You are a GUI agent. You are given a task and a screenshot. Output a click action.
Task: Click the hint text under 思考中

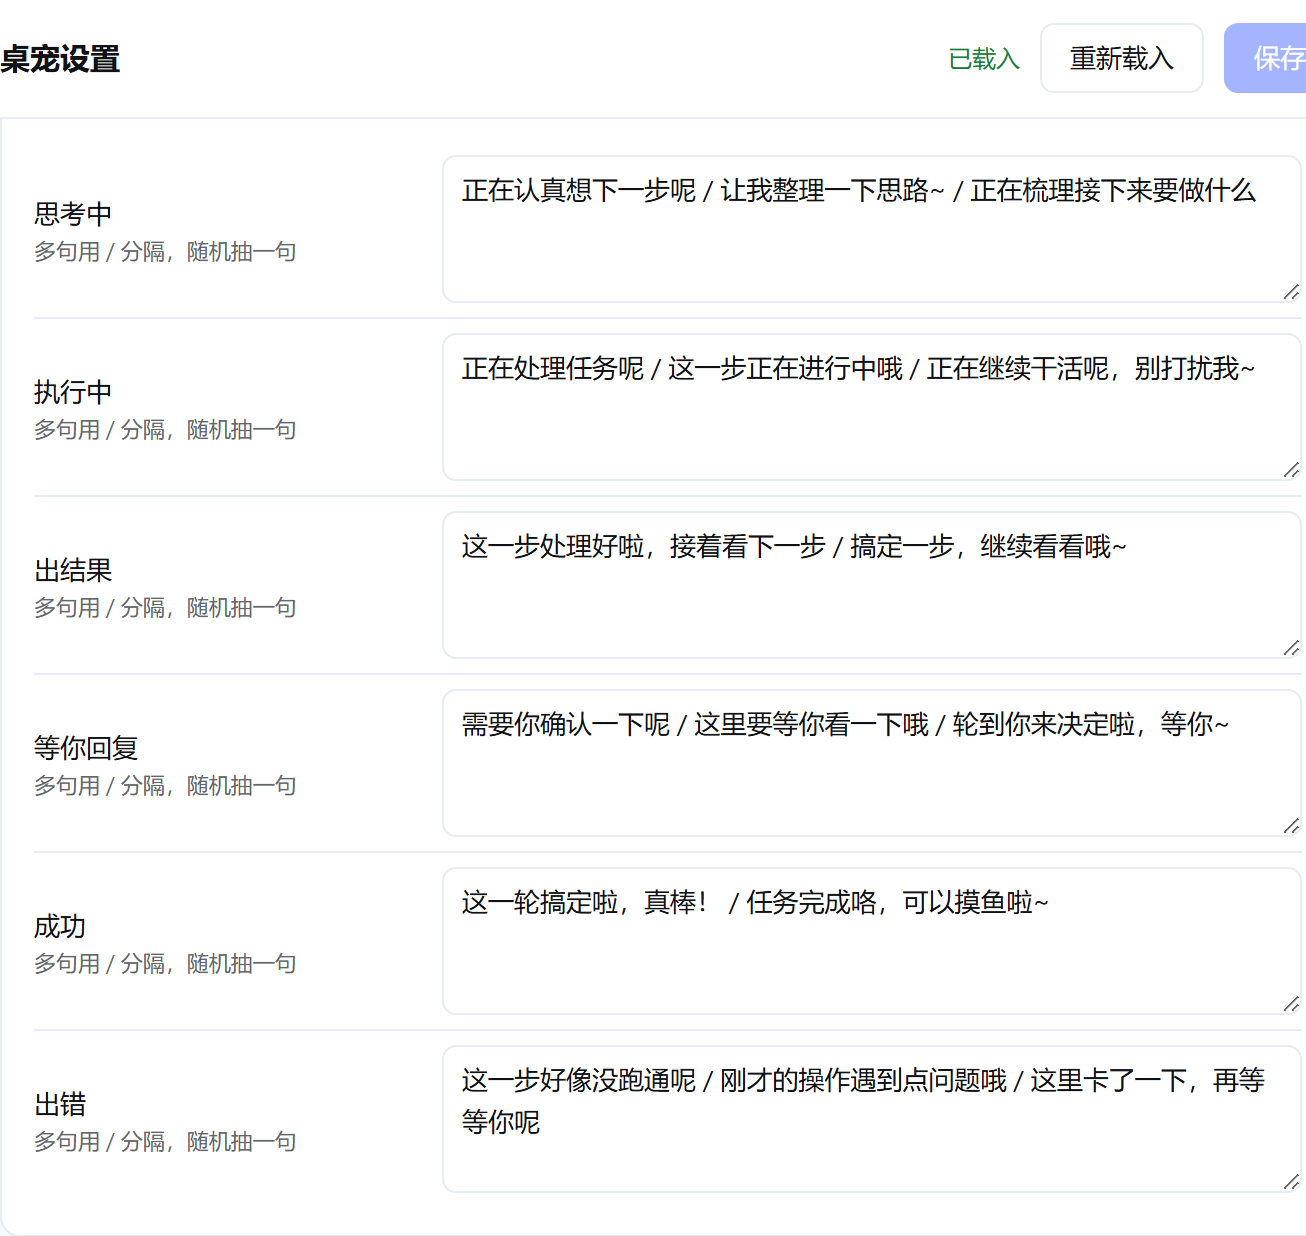pyautogui.click(x=165, y=252)
